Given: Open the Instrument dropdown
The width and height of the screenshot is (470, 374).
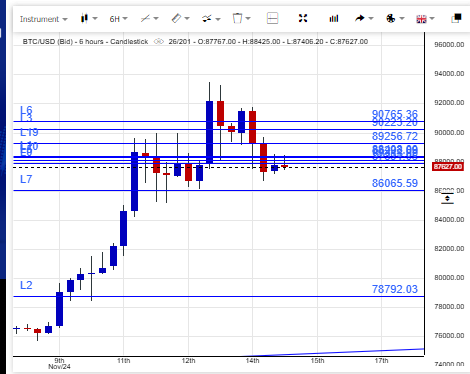Looking at the screenshot, I should pyautogui.click(x=43, y=19).
